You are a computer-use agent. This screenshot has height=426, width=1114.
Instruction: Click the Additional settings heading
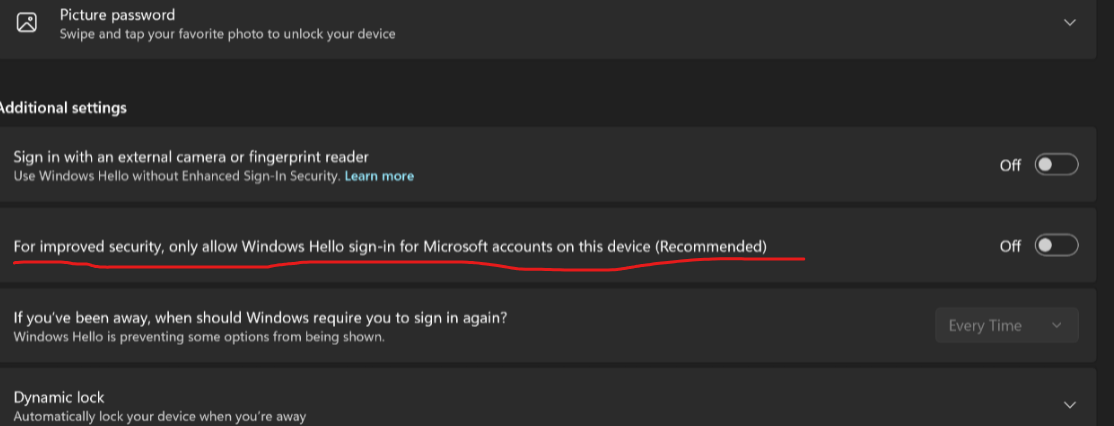pos(64,107)
